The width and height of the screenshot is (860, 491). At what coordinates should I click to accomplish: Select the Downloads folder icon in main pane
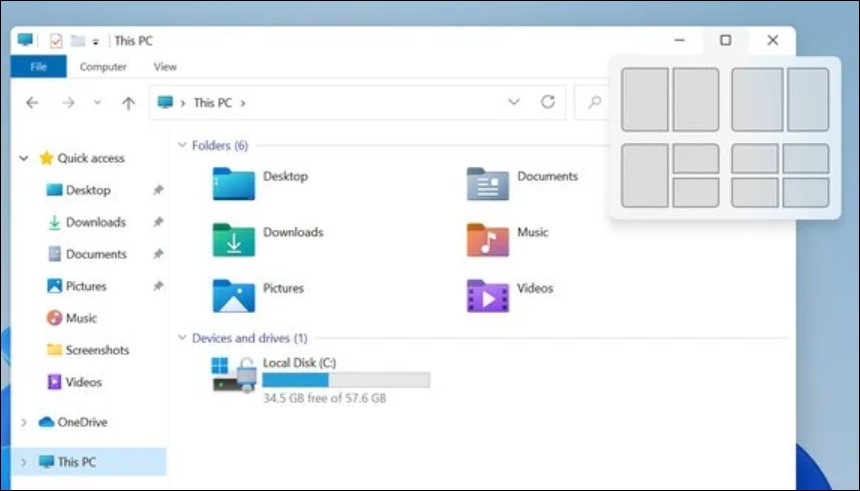point(234,240)
